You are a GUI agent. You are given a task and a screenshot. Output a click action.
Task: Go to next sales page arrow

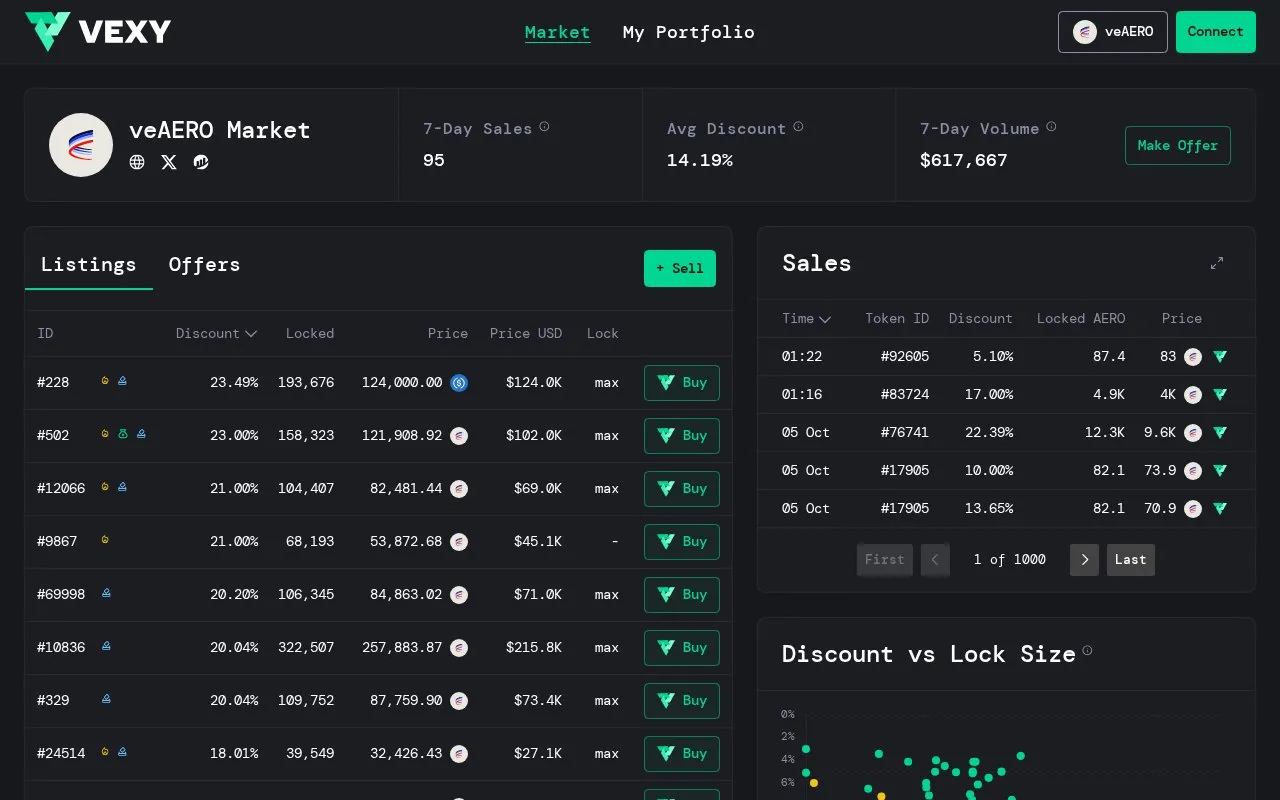(1084, 560)
